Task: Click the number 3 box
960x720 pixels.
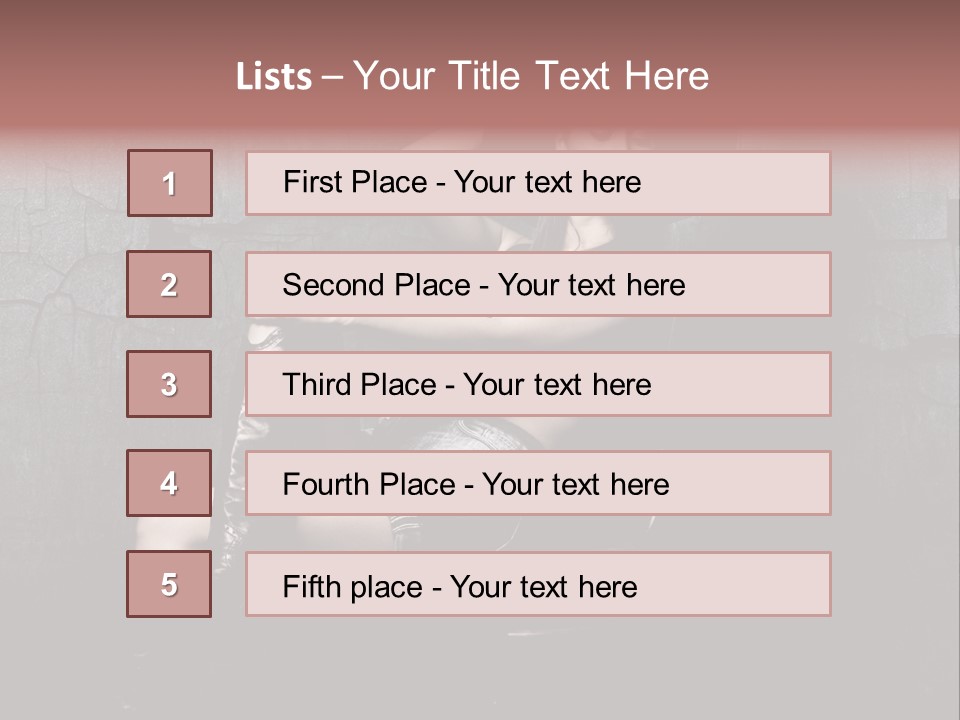Action: click(169, 384)
